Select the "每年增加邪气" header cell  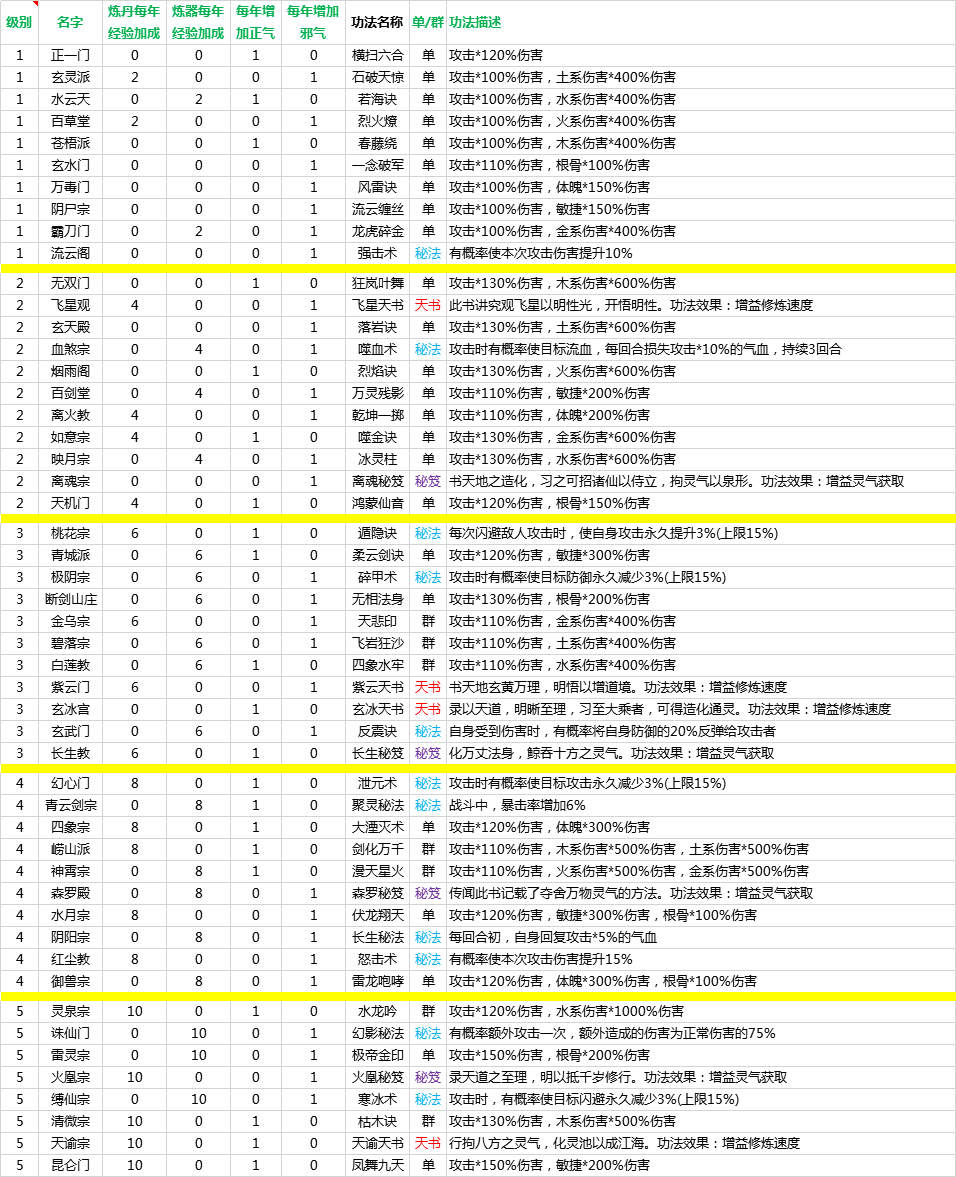pos(313,23)
